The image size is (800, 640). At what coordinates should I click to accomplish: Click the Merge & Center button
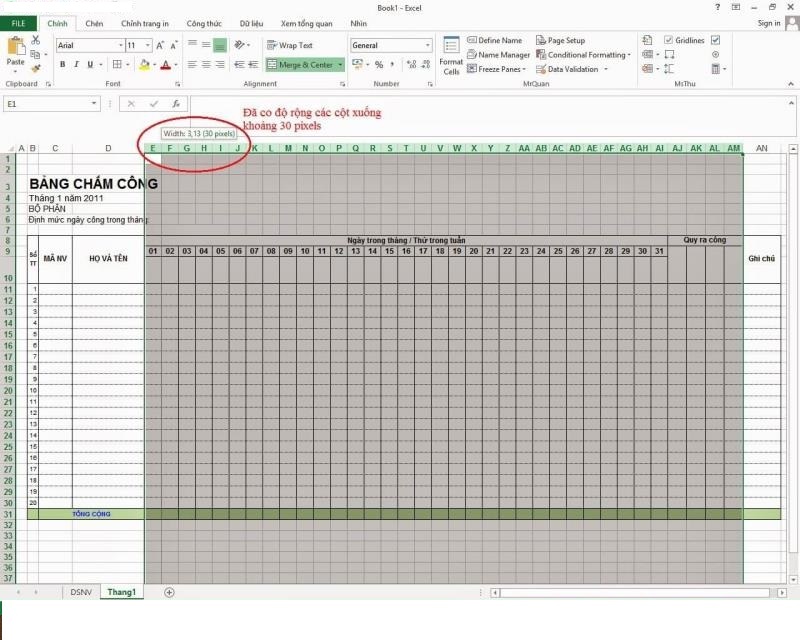coord(305,65)
